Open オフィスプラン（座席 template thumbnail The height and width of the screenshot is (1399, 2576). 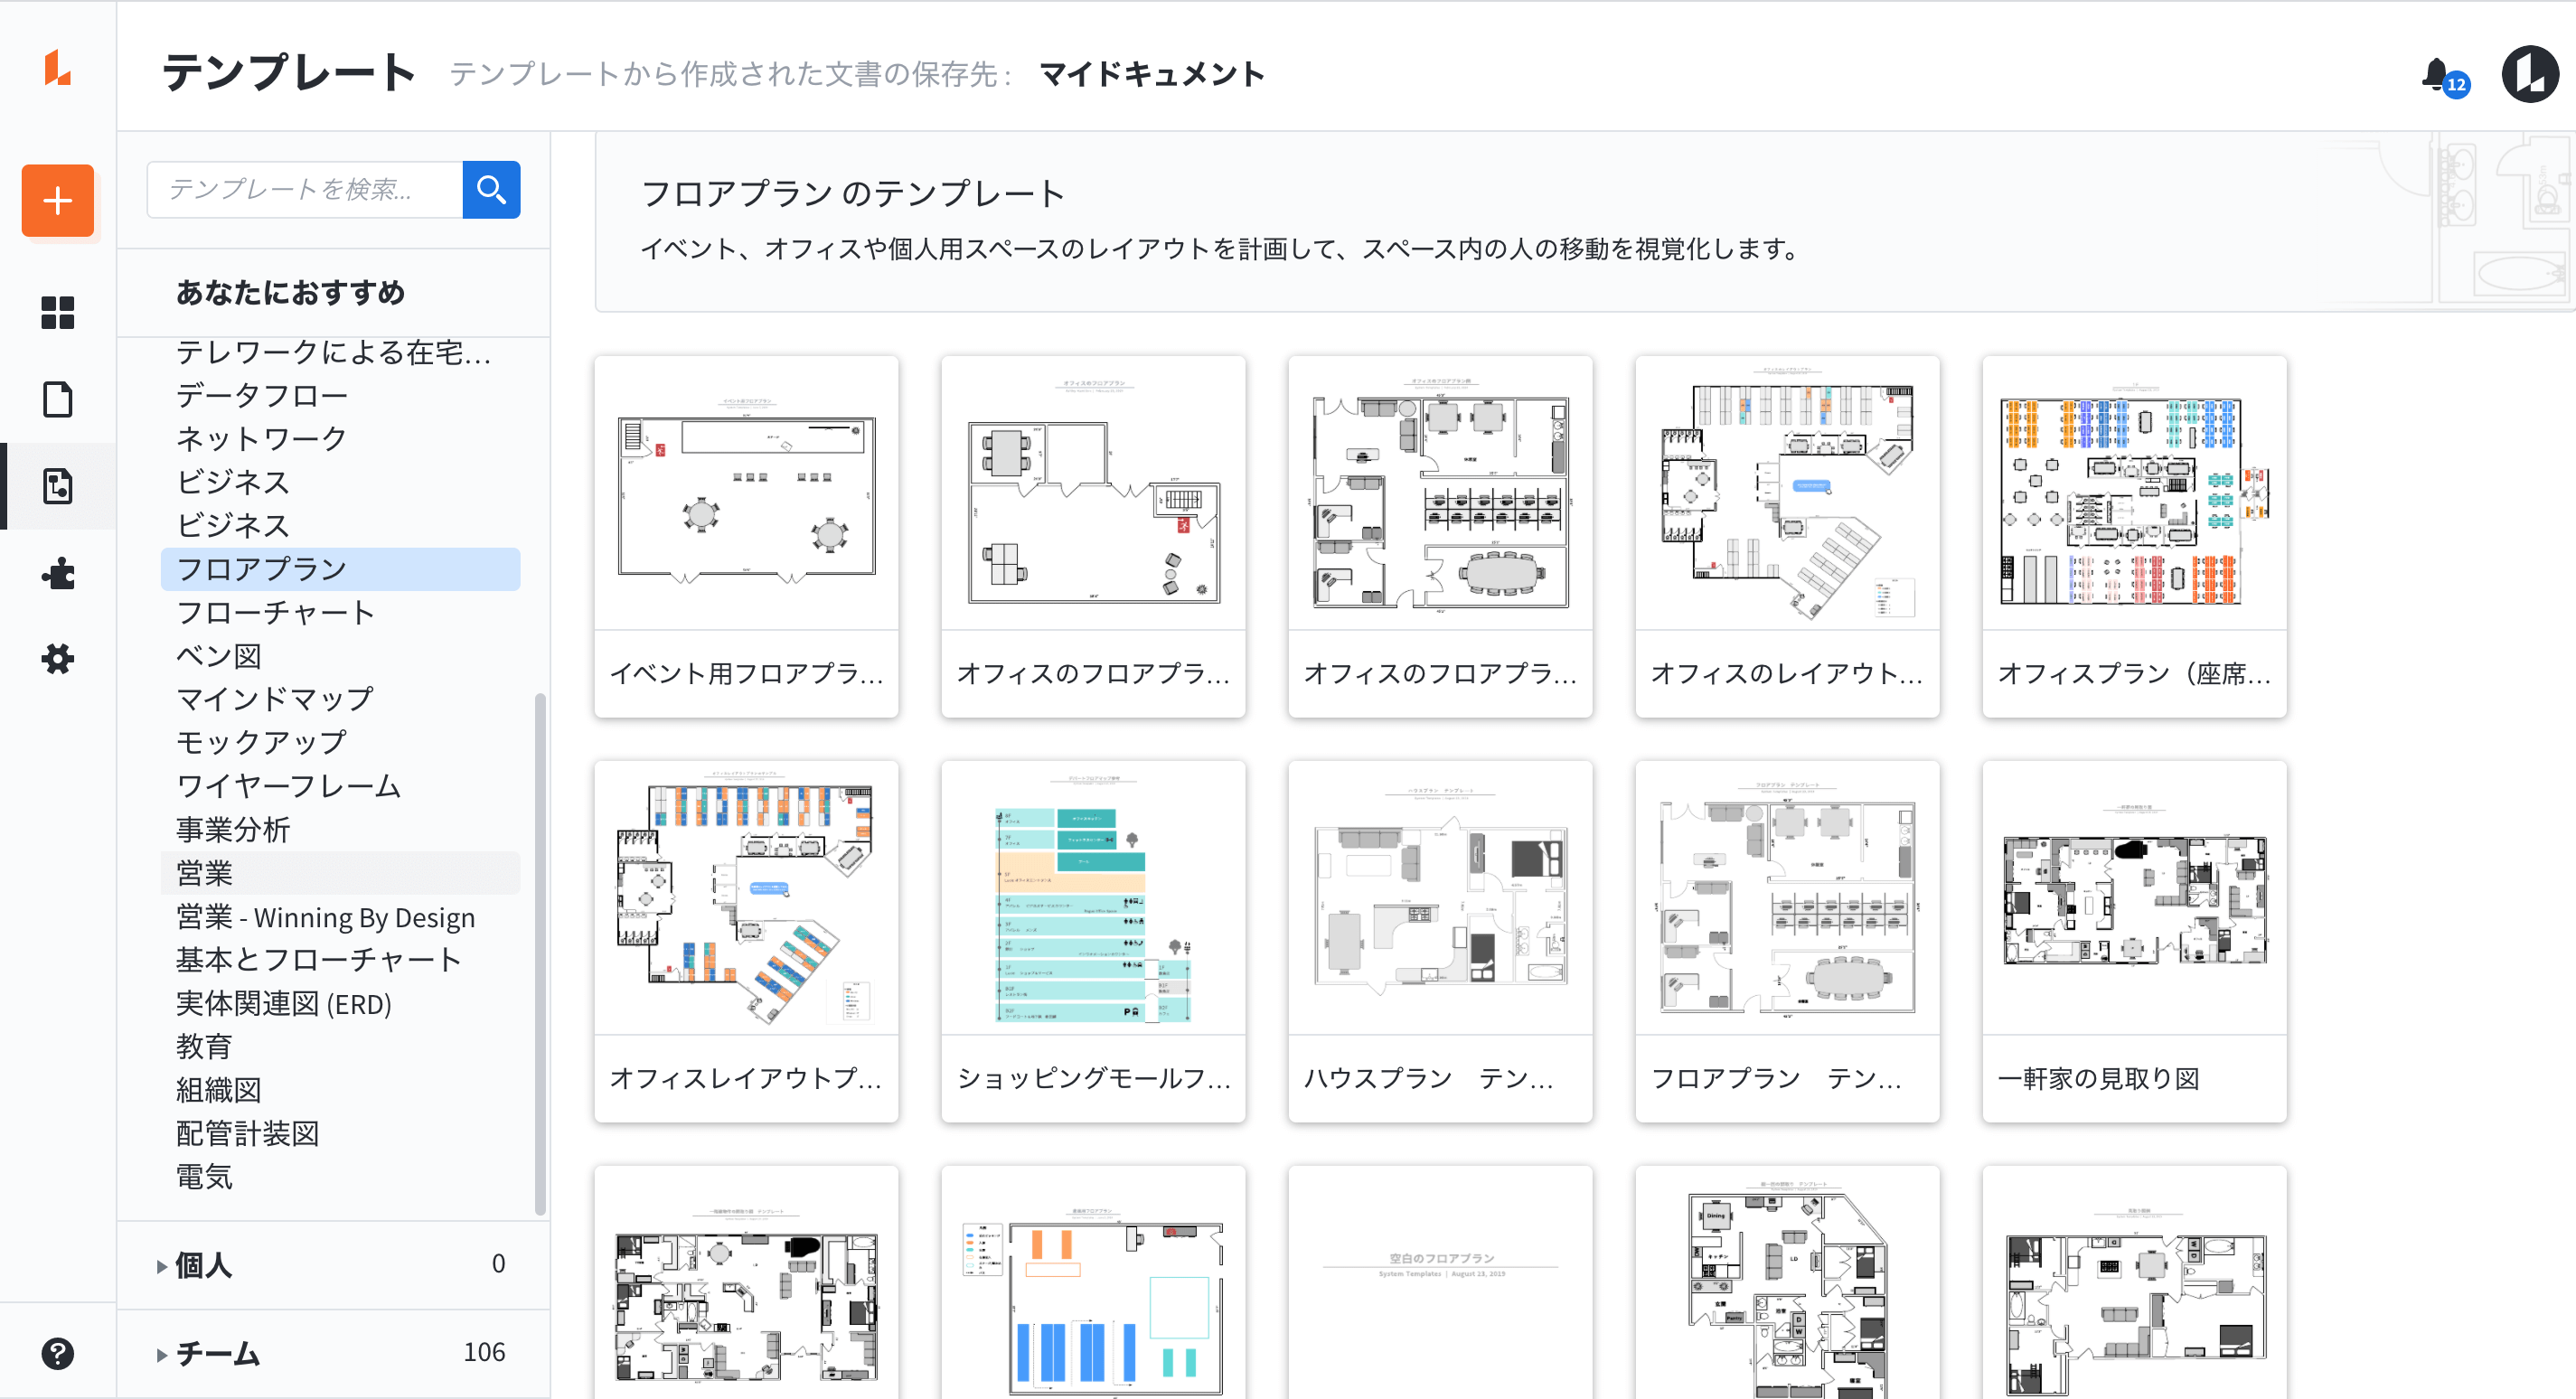[2134, 493]
